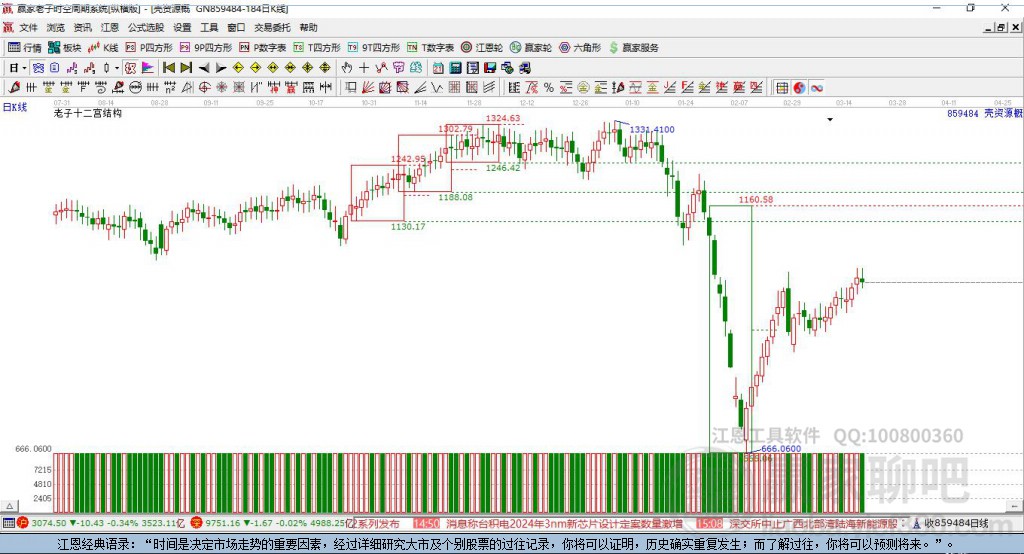
Task: Click the 1324.63 red price label
Action: [503, 118]
